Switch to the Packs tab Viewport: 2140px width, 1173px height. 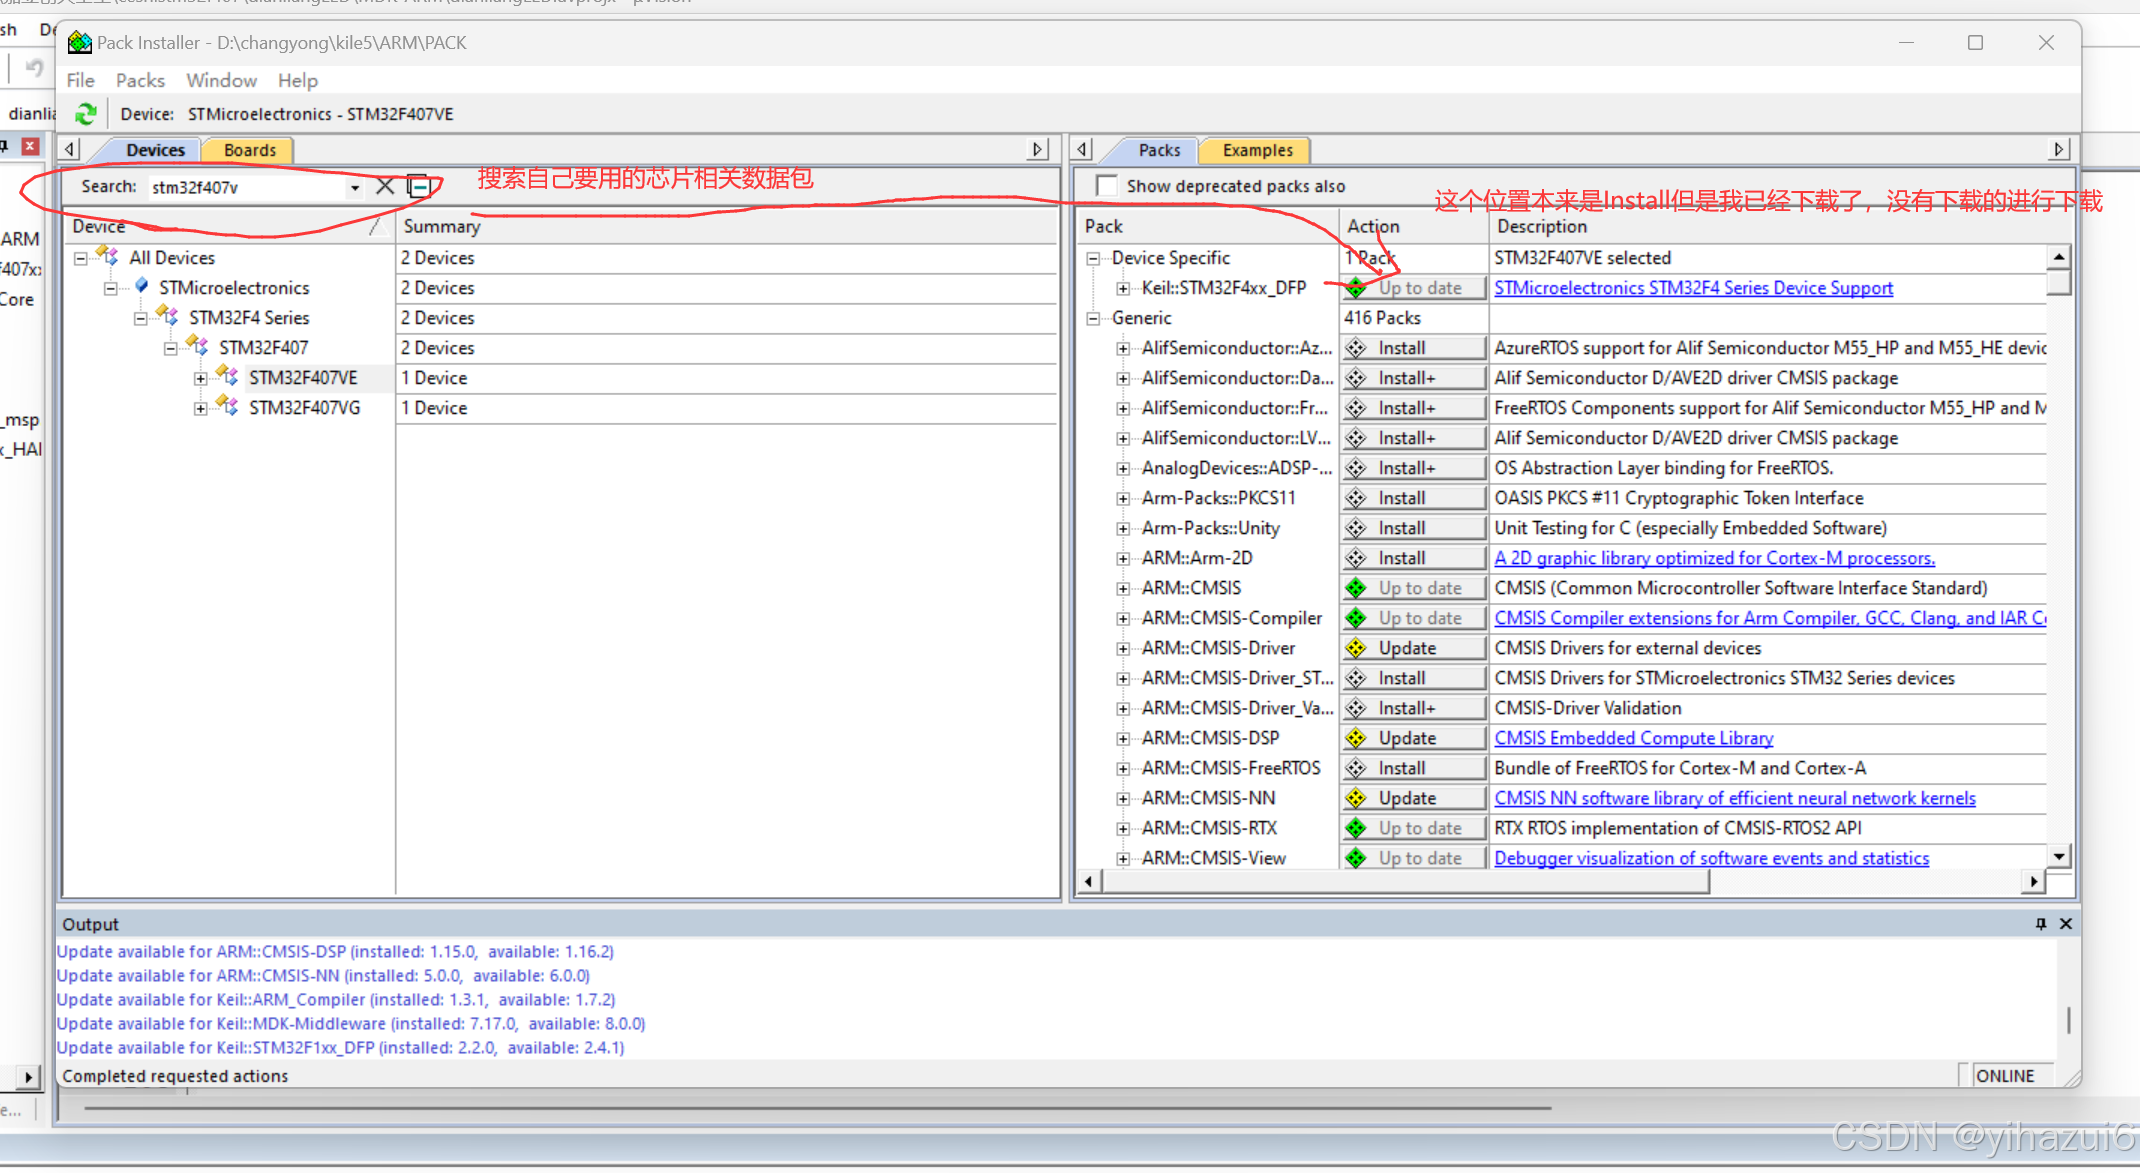[x=1159, y=150]
